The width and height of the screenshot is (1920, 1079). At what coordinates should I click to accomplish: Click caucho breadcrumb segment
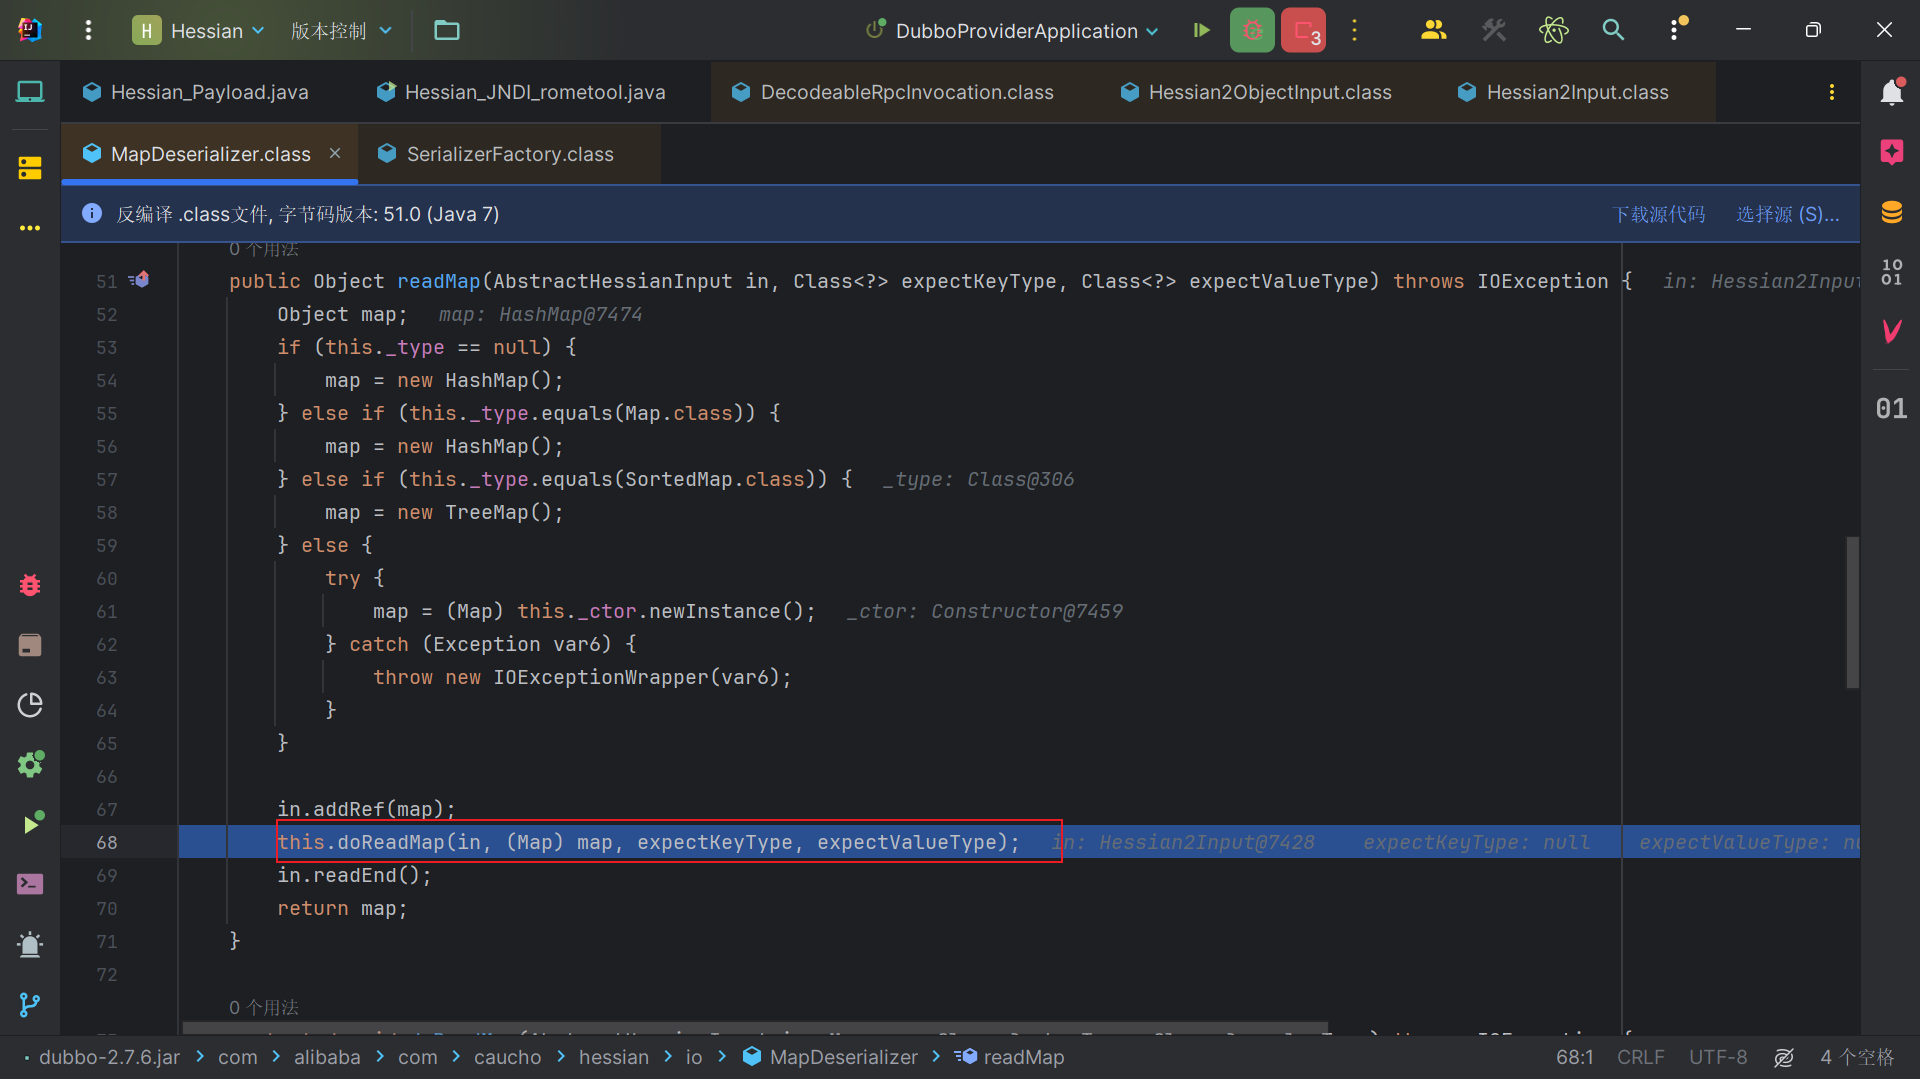click(x=507, y=1057)
